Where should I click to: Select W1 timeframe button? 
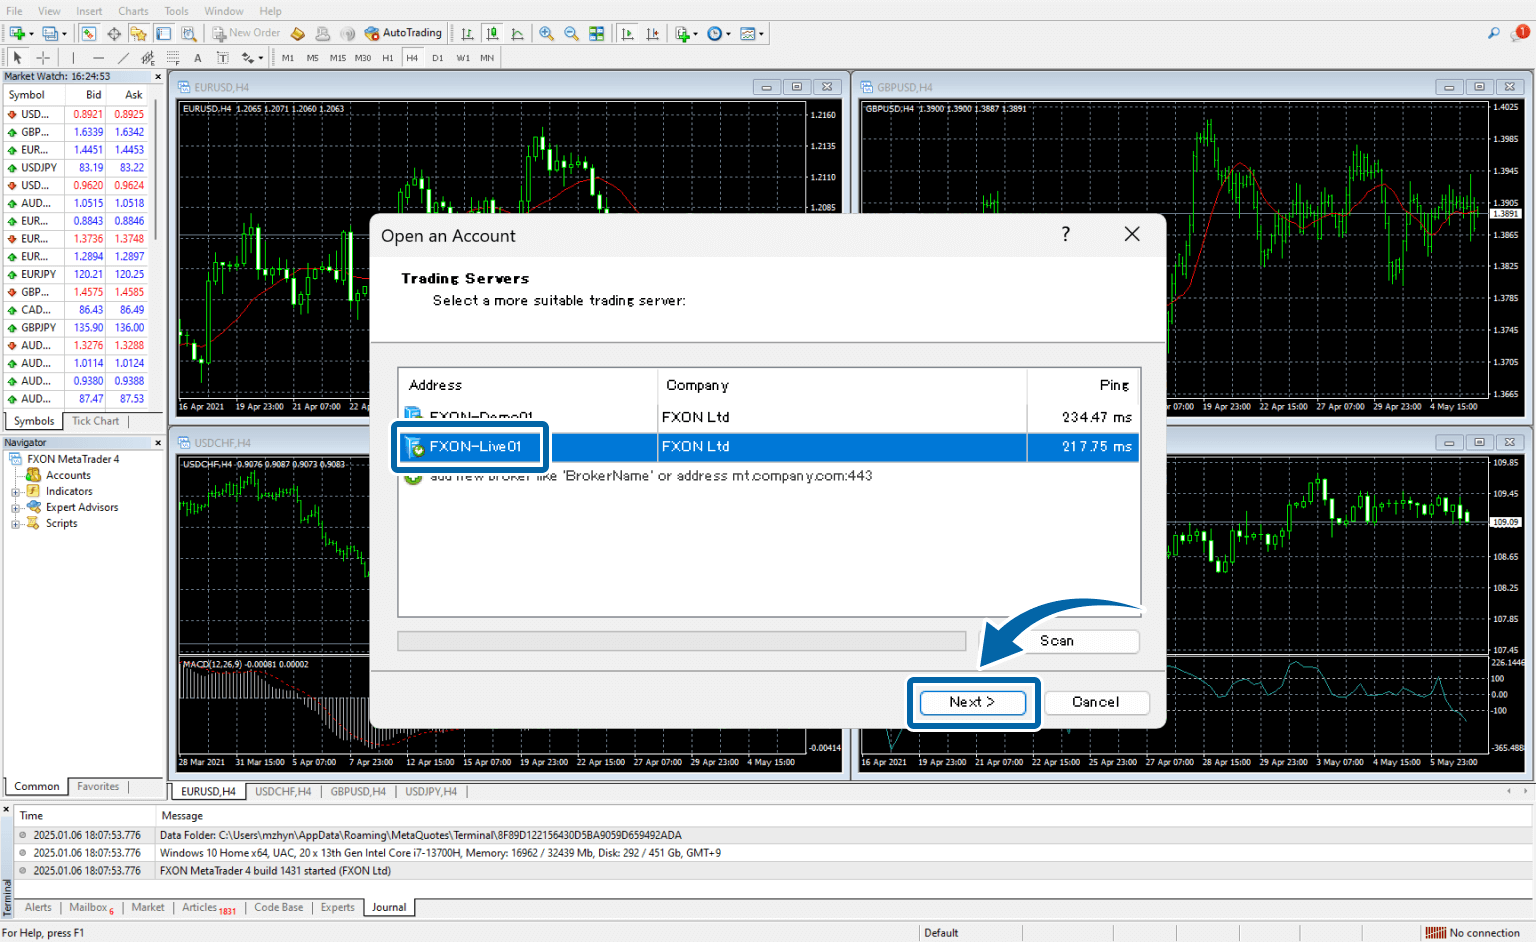click(x=463, y=58)
